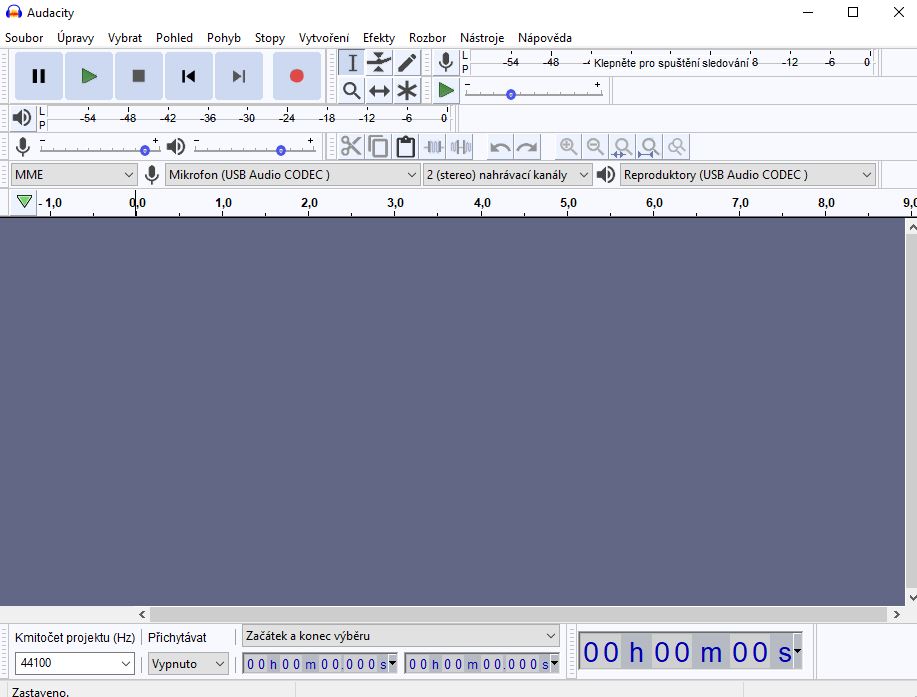Click the scissors Cut icon
The width and height of the screenshot is (917, 697).
[351, 146]
